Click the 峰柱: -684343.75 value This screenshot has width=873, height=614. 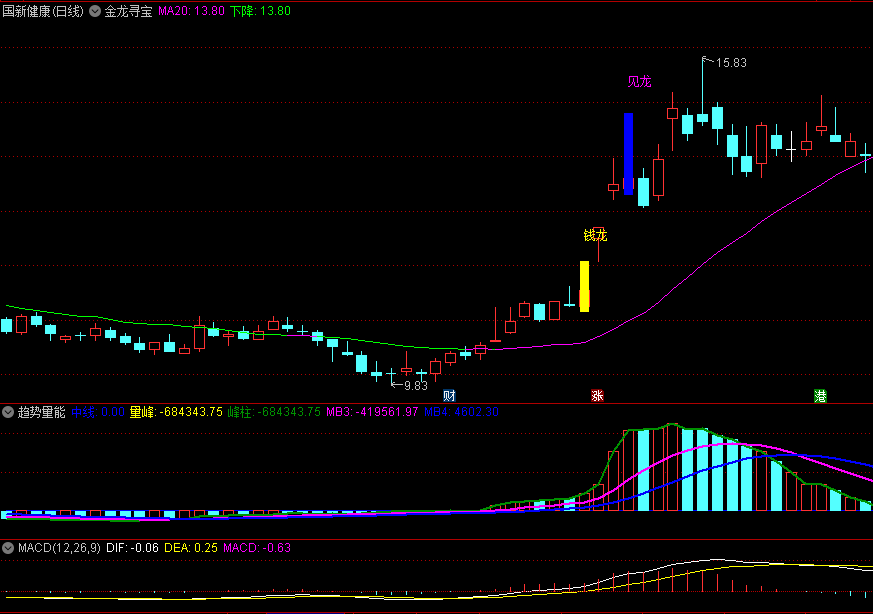tap(274, 412)
